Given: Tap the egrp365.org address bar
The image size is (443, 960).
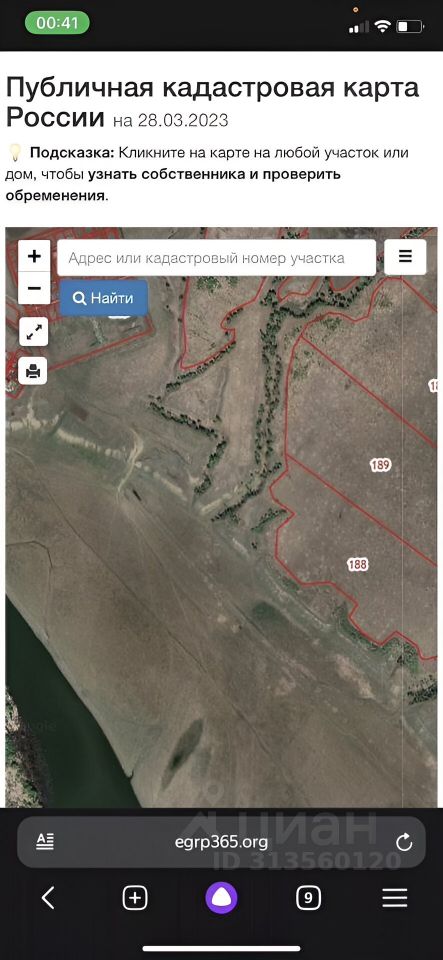Looking at the screenshot, I should (221, 842).
